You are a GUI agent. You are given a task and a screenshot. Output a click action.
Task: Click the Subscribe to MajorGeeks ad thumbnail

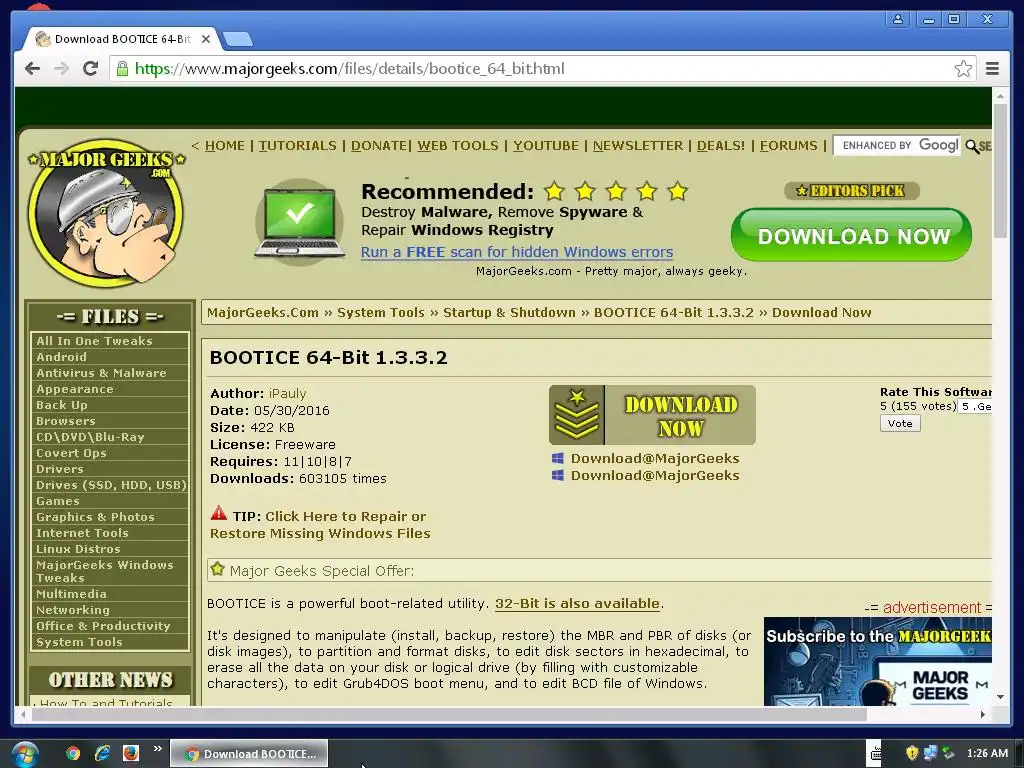(x=878, y=661)
